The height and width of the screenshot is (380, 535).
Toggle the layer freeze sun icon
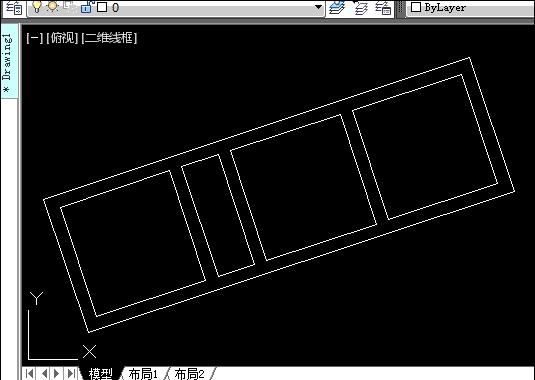coord(52,6)
